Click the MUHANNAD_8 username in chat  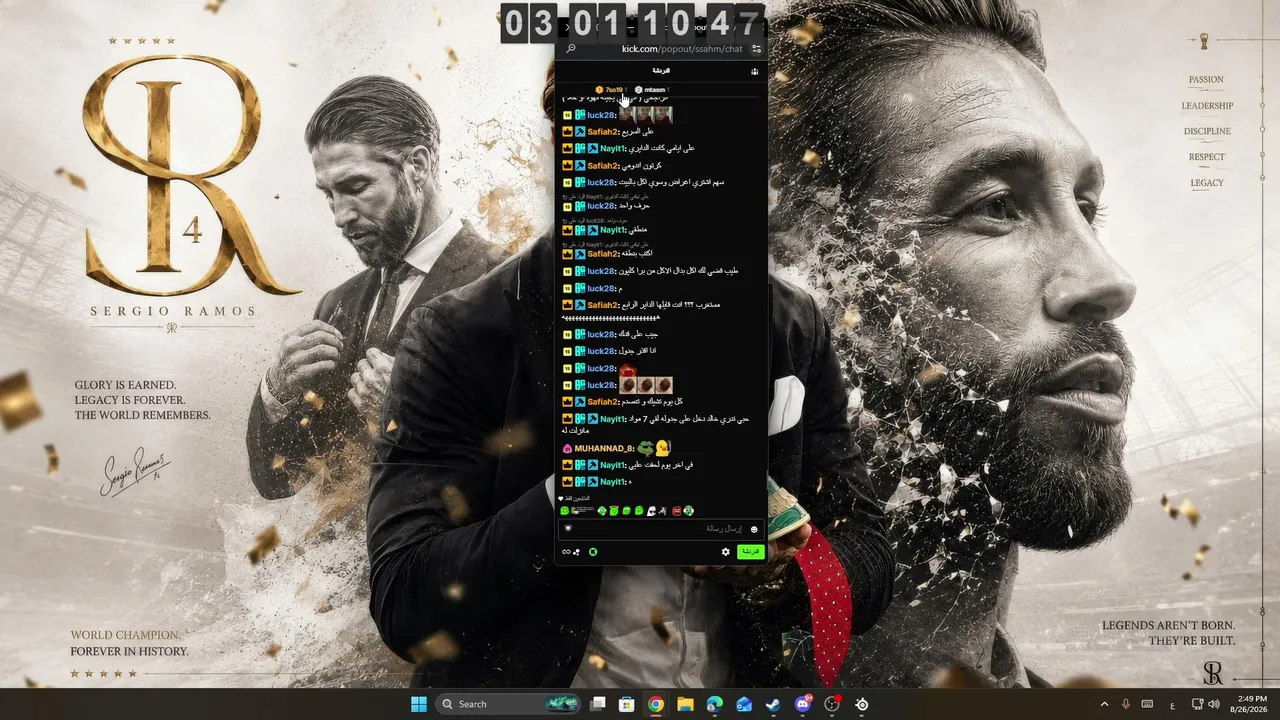[604, 449]
